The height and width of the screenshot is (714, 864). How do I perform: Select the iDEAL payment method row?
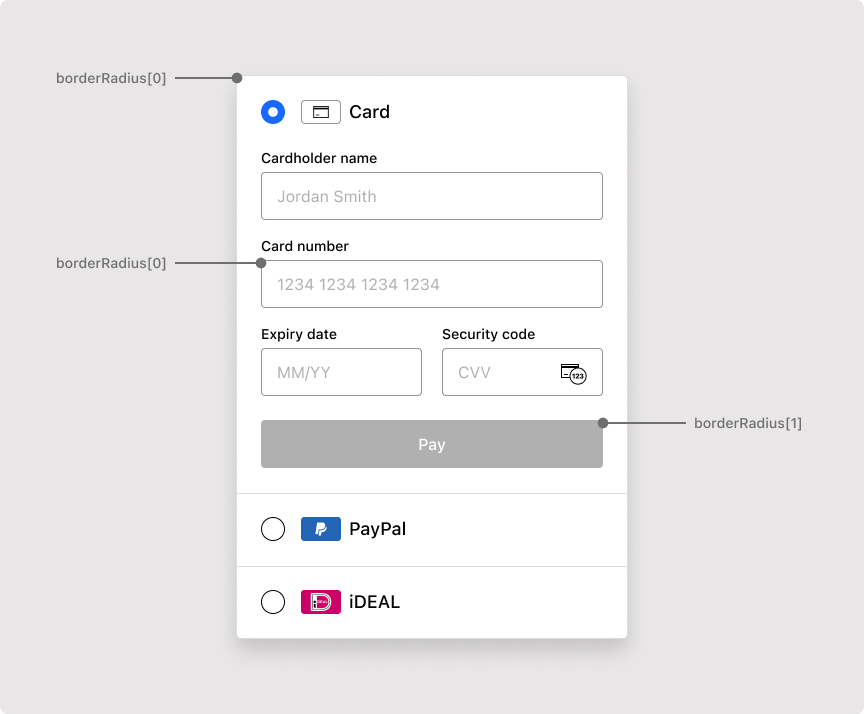click(432, 602)
